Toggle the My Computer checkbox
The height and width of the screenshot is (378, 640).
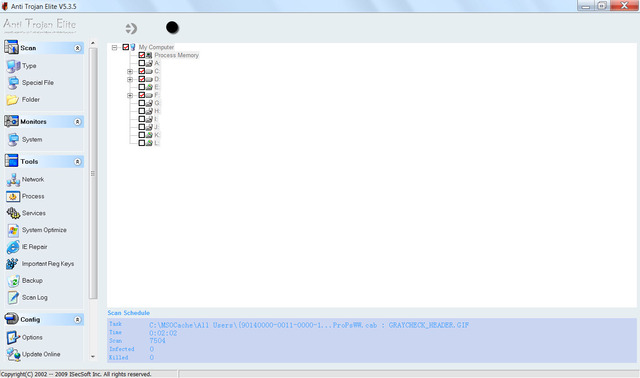(126, 47)
